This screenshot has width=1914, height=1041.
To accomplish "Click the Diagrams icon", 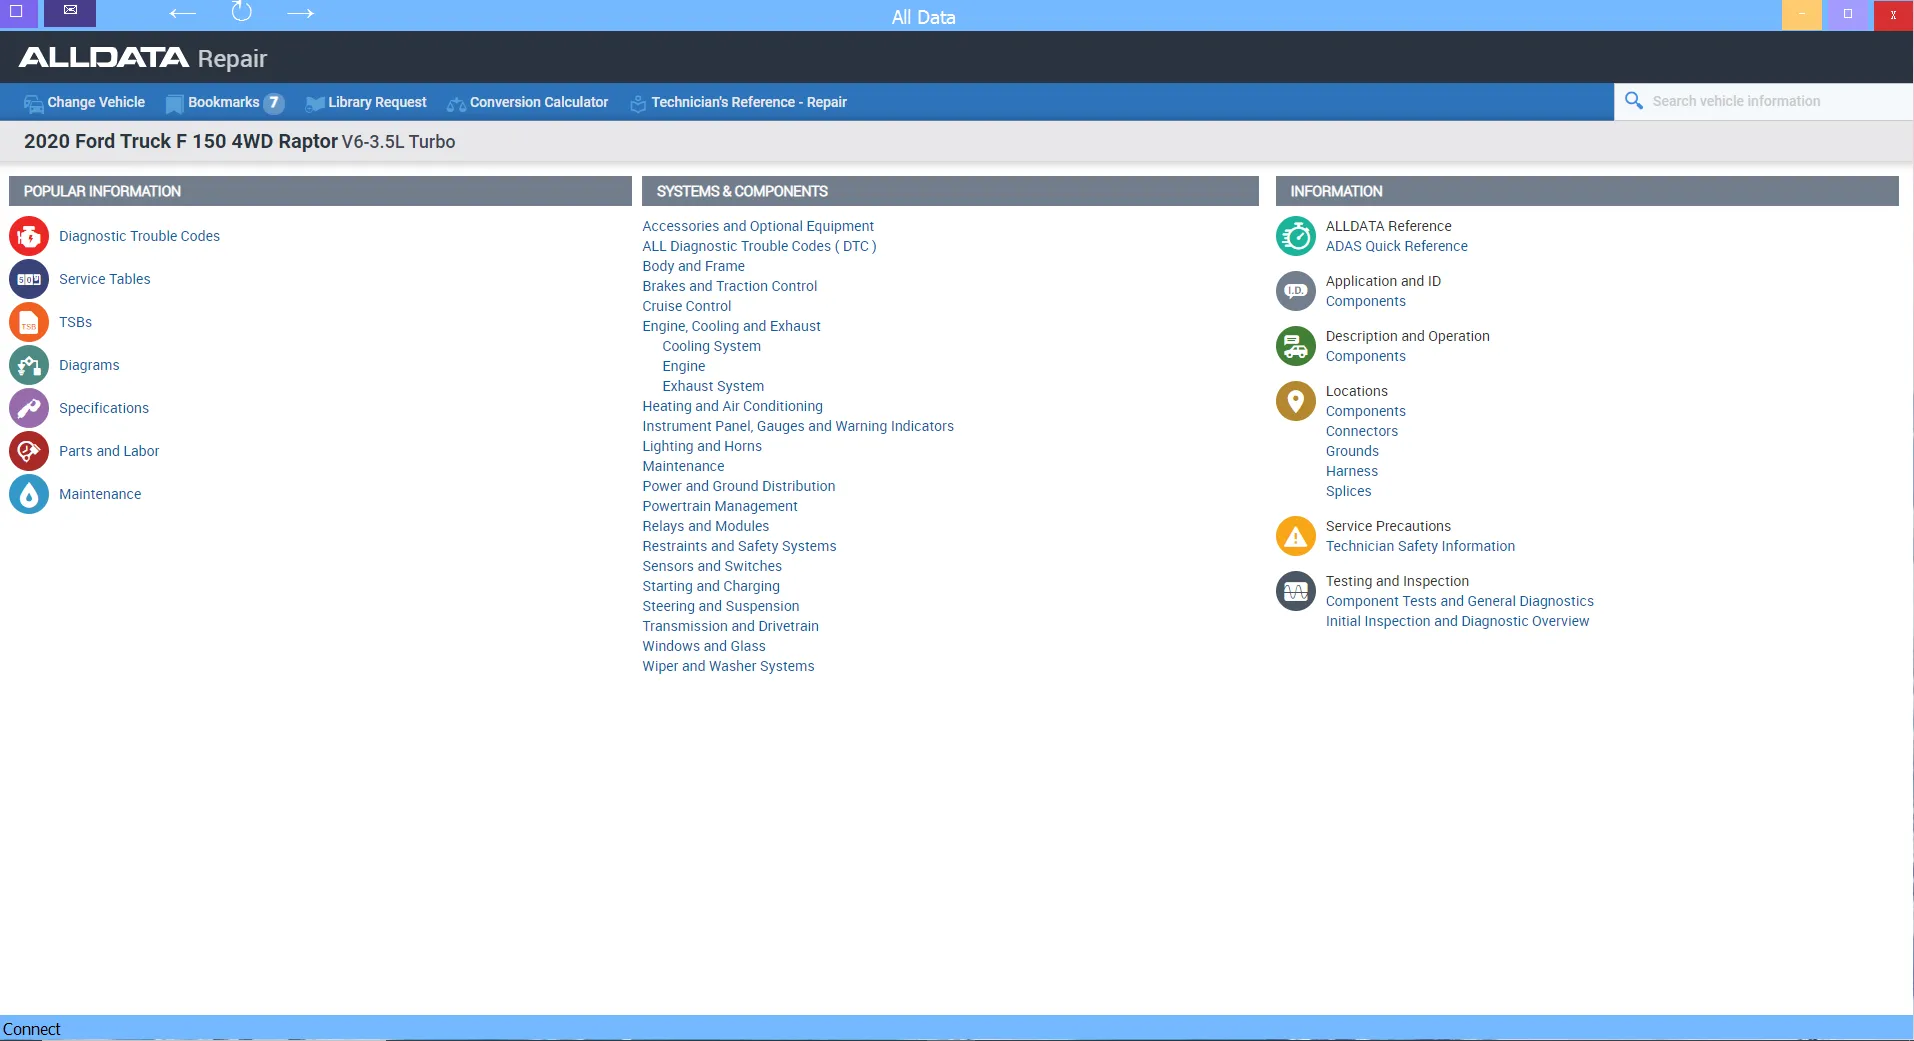I will tap(29, 365).
